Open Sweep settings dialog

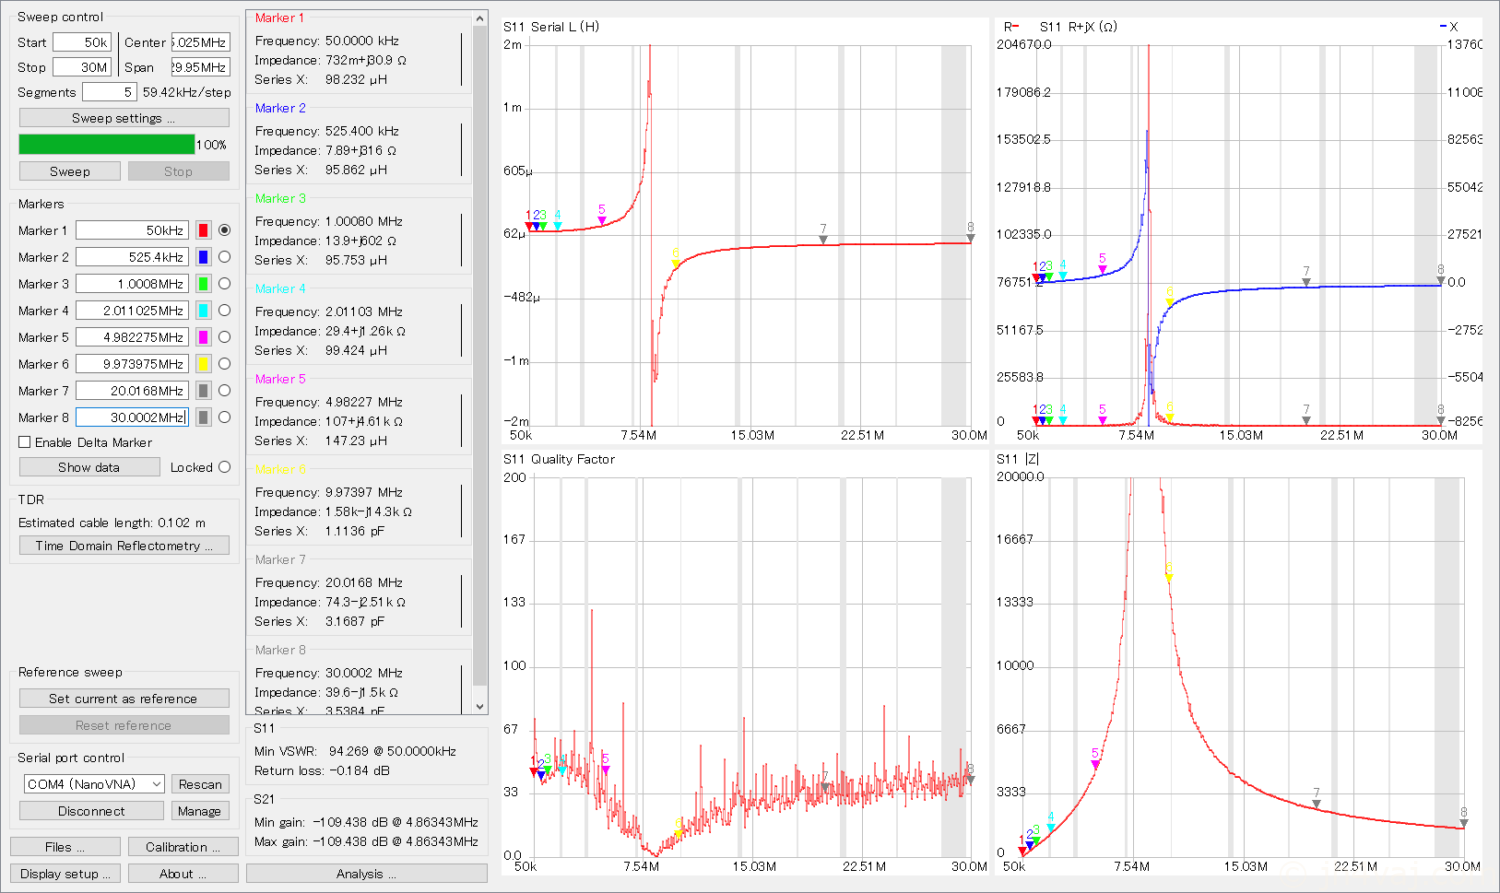click(124, 118)
